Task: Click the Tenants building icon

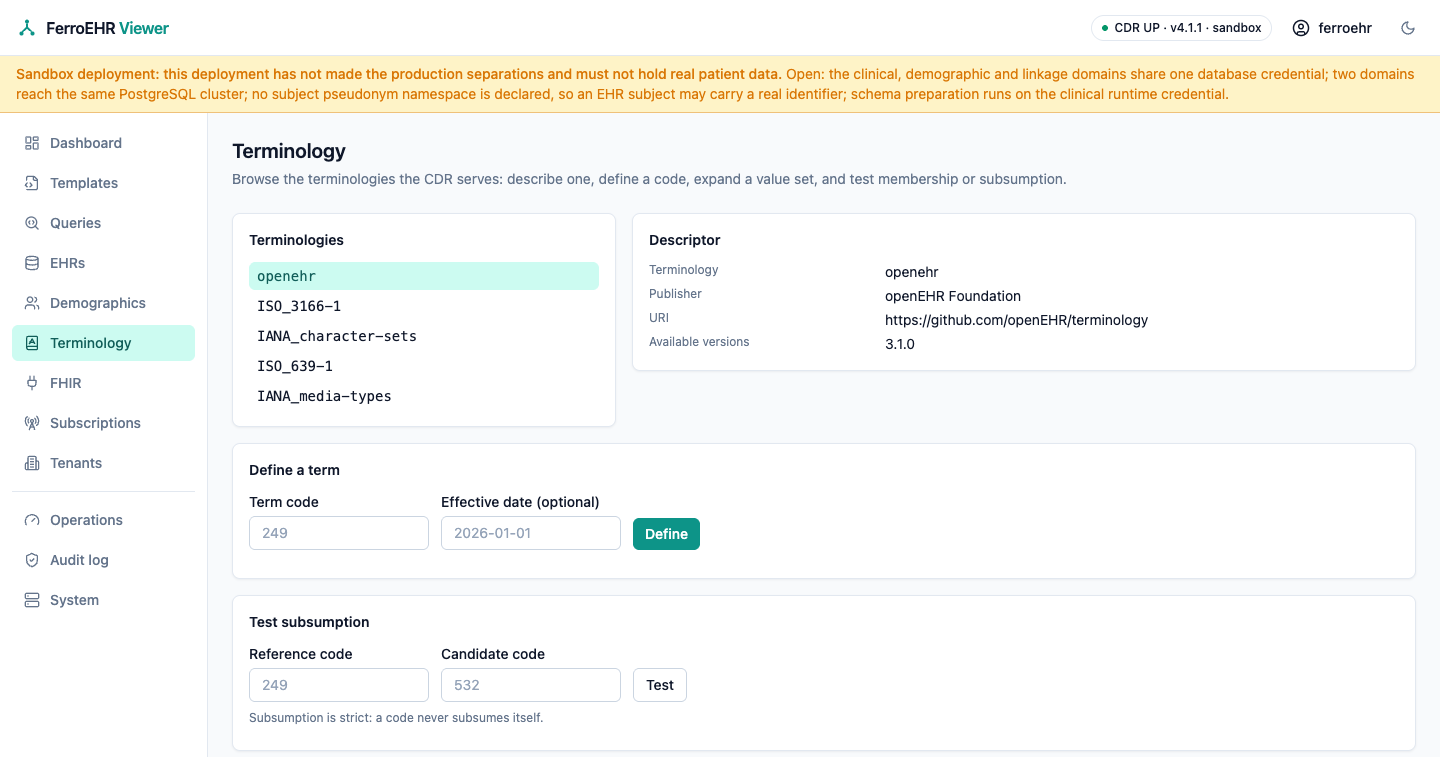Action: [32, 463]
